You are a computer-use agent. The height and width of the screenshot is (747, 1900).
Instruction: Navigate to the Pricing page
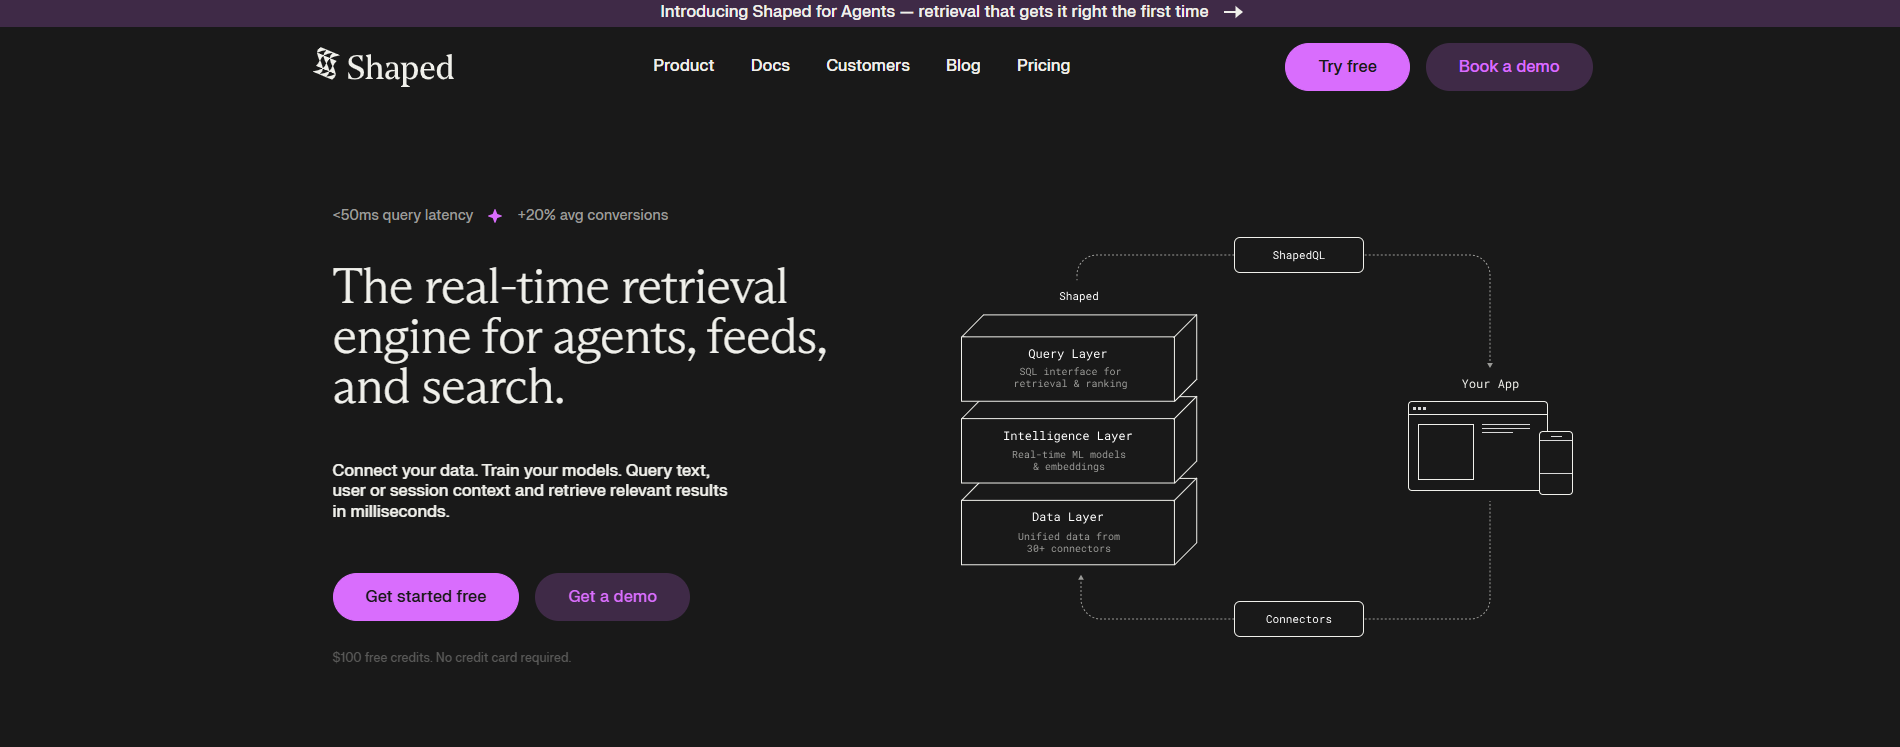1043,66
